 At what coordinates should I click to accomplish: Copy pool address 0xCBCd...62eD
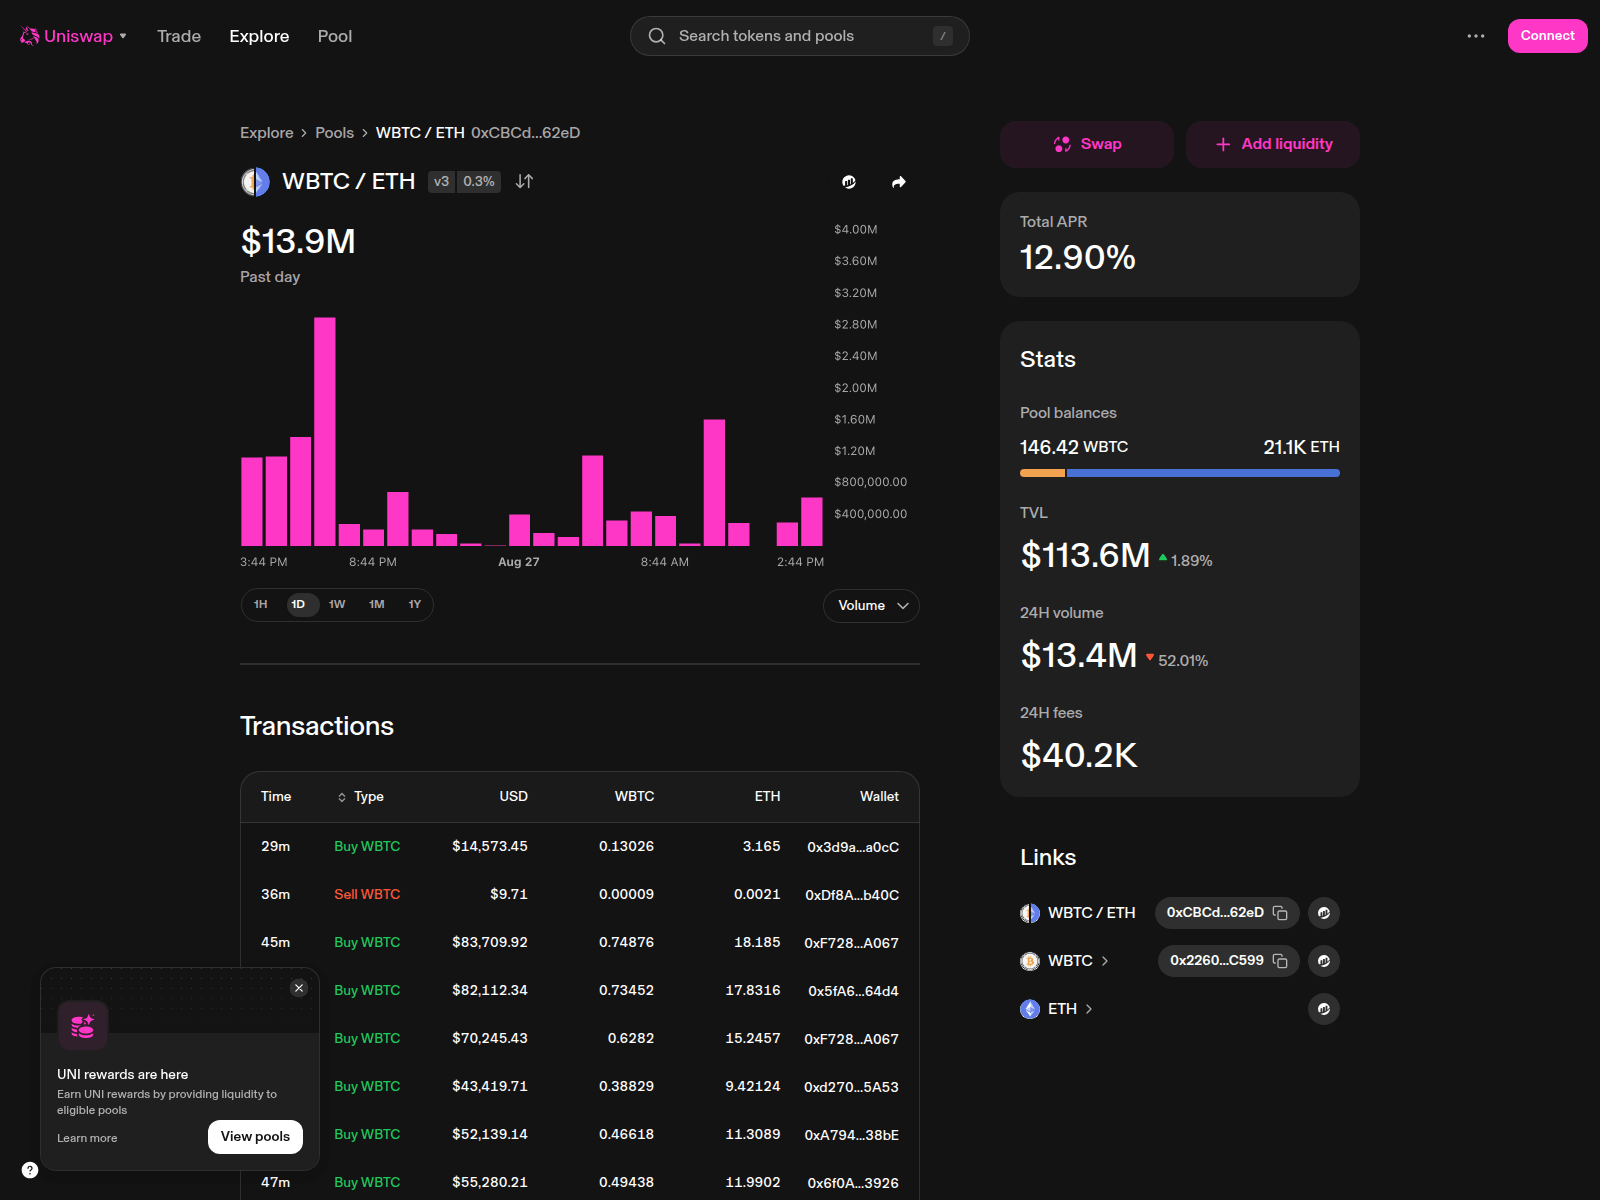[1227, 913]
